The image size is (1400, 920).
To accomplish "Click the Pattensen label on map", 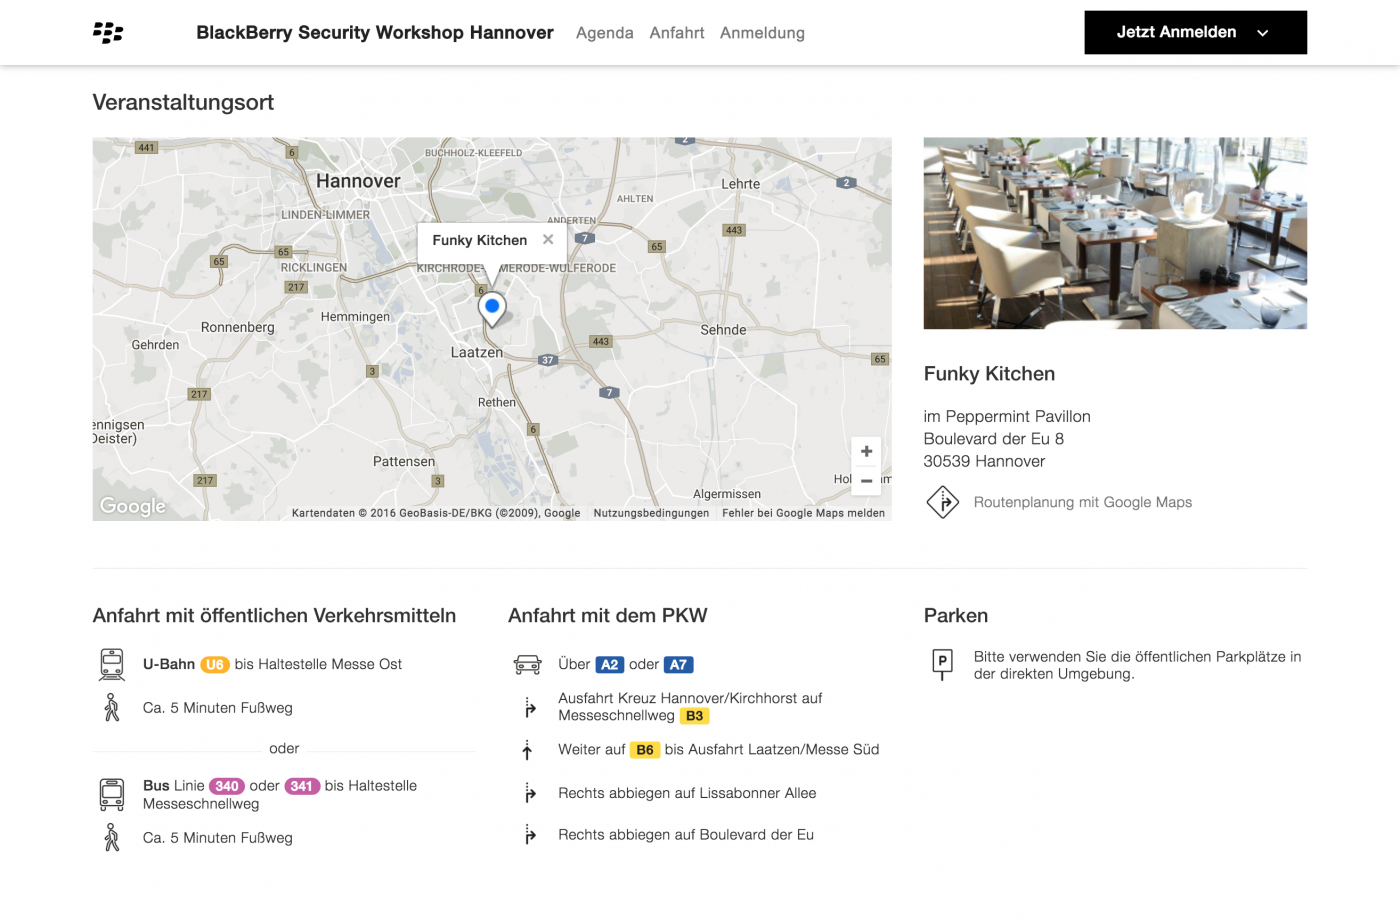I will (x=404, y=461).
